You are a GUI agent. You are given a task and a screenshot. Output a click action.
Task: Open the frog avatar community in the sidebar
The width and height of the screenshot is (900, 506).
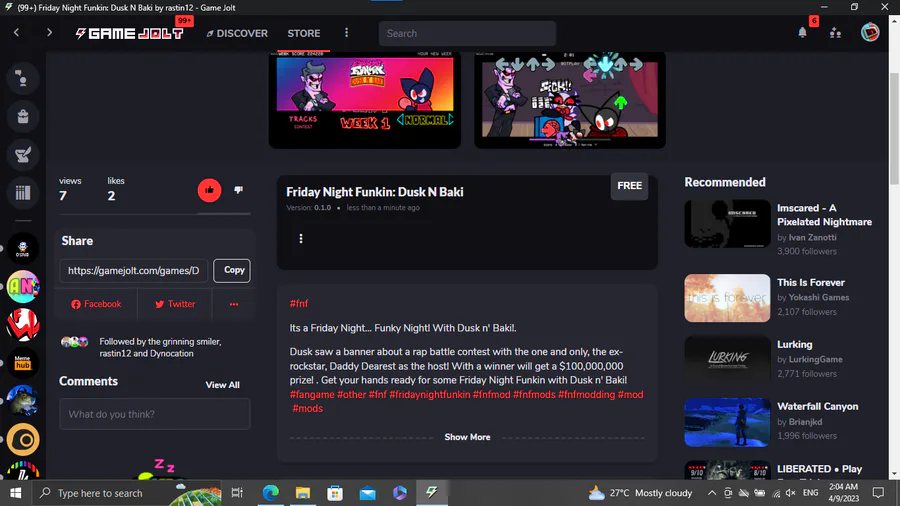pyautogui.click(x=23, y=401)
